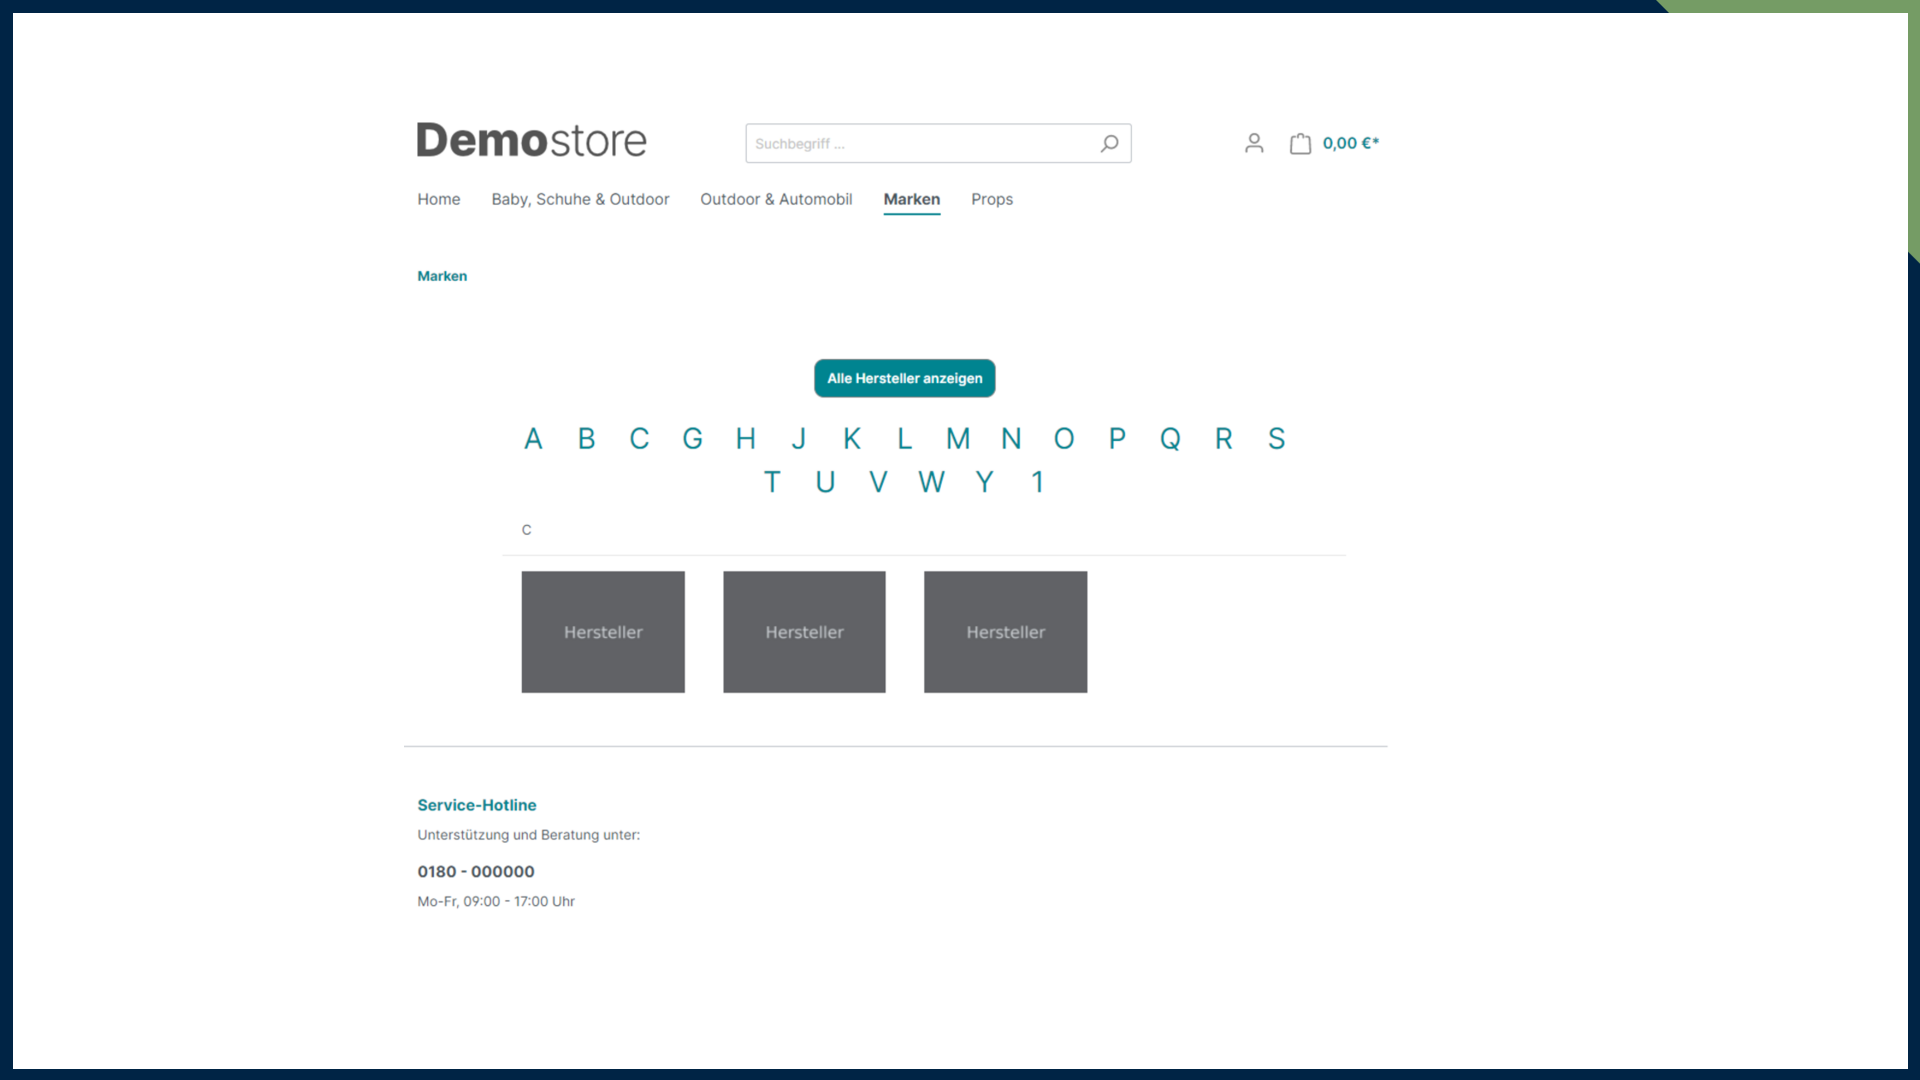Open Baby, Schuhe & Outdoor category
The image size is (1920, 1080).
pyautogui.click(x=580, y=199)
